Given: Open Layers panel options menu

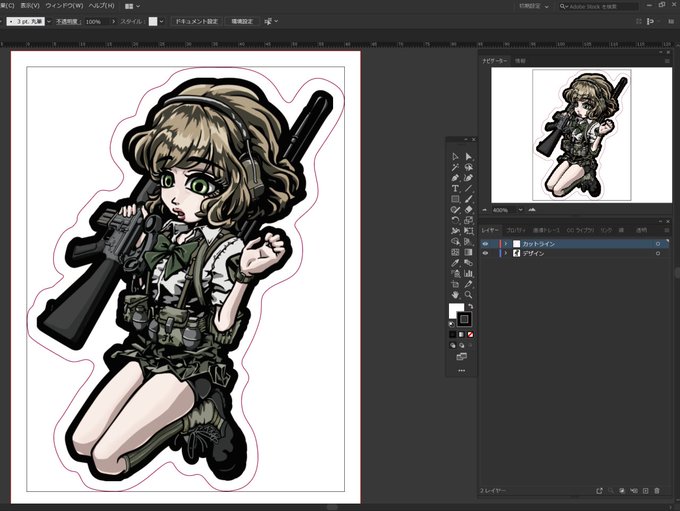Looking at the screenshot, I should [667, 230].
